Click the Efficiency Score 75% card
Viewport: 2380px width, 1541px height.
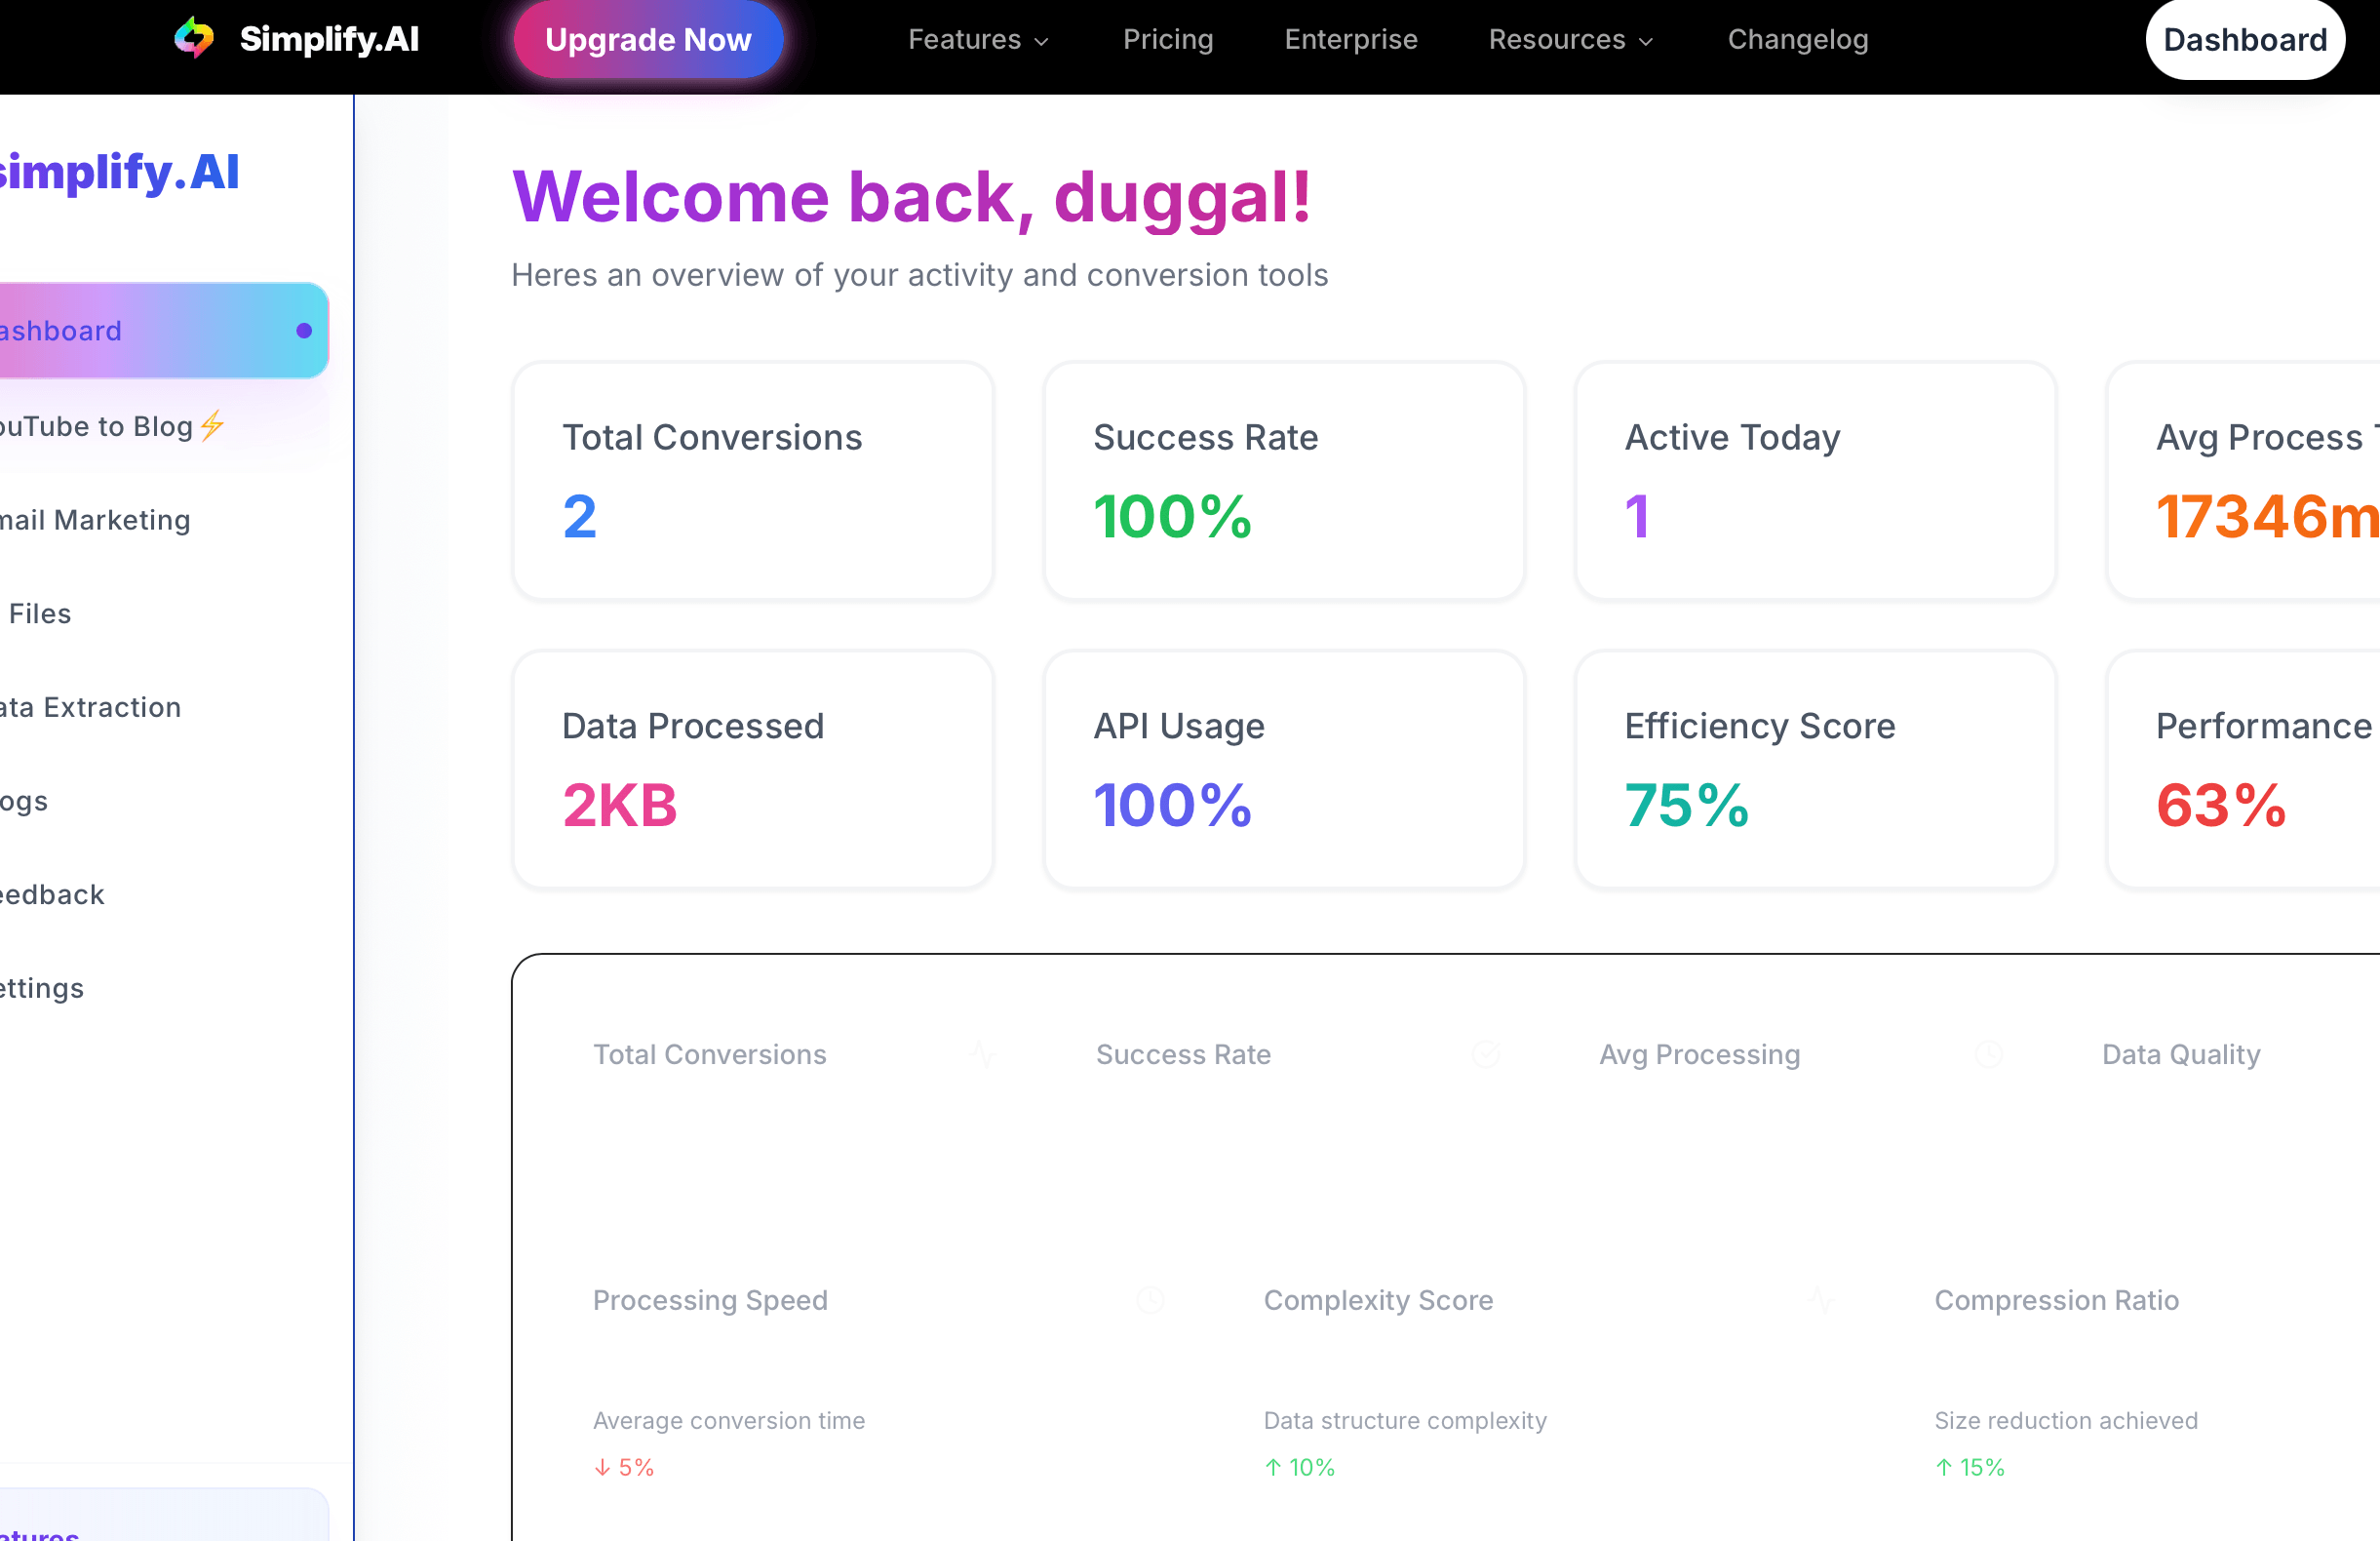pos(1815,769)
